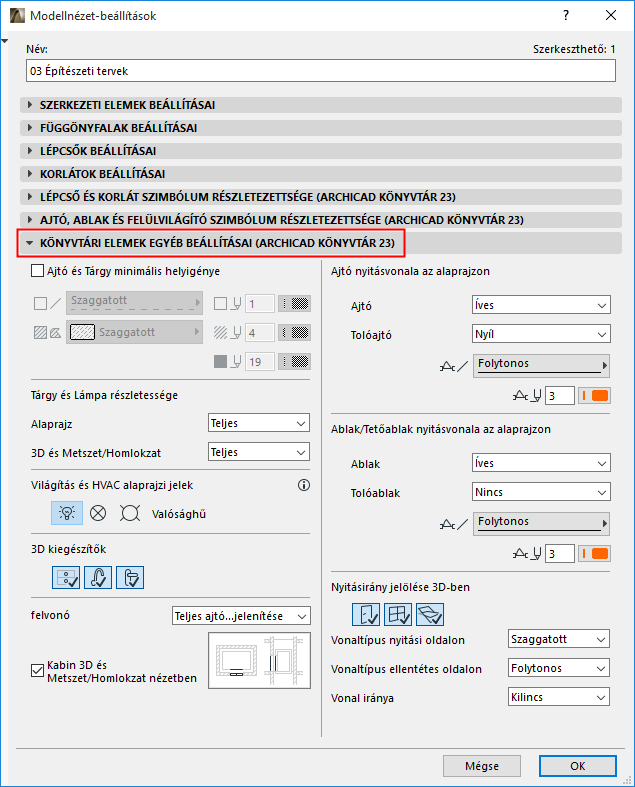635x787 pixels.
Task: Open info icon for Világítás és HVAC jelek
Action: 304,485
